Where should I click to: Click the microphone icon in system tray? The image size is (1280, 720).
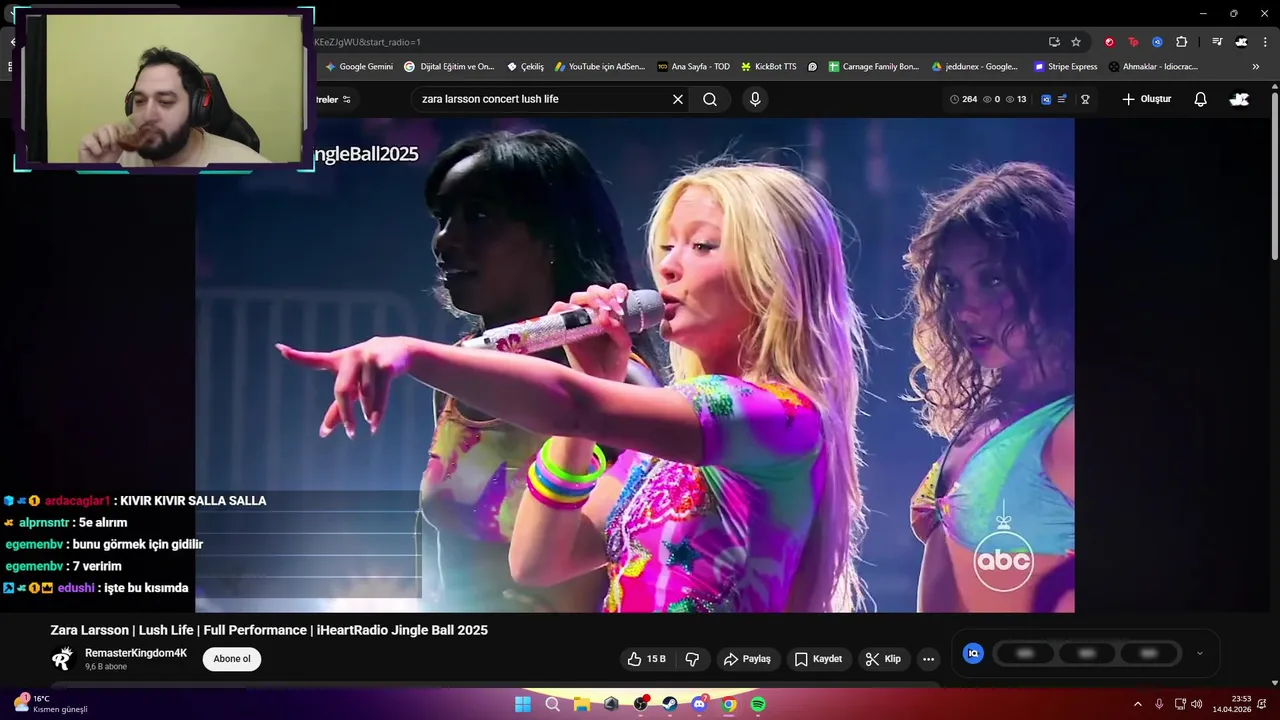coord(1159,704)
